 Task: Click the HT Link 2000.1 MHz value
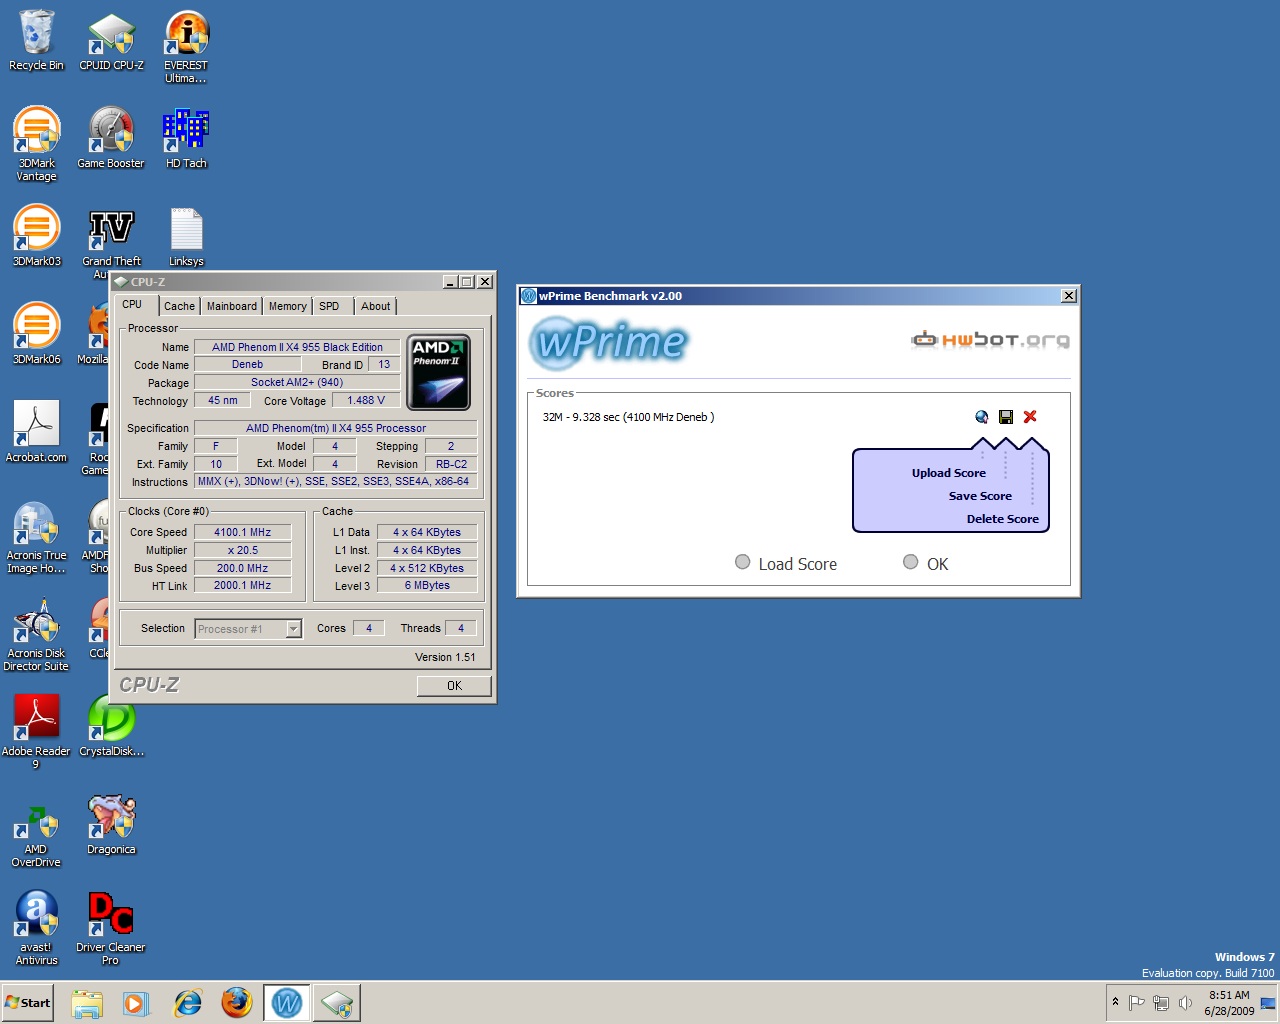(x=242, y=586)
